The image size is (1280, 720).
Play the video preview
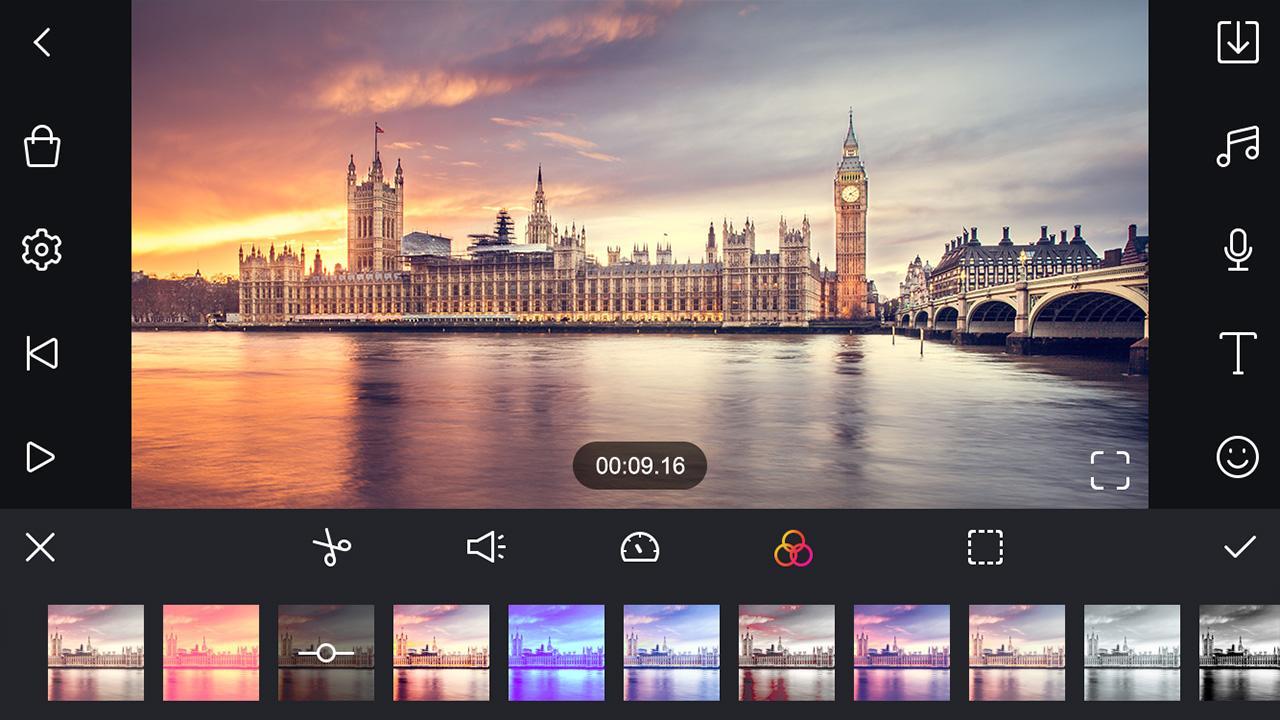(40, 457)
